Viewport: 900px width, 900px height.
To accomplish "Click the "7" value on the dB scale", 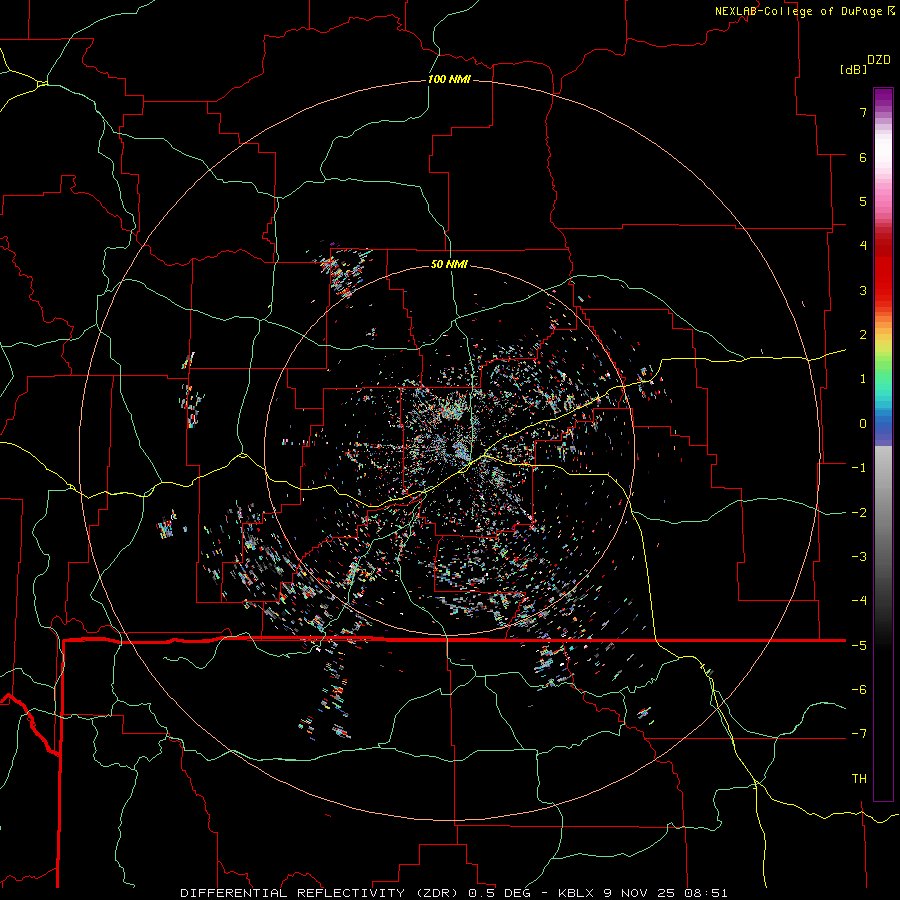I will coord(863,112).
